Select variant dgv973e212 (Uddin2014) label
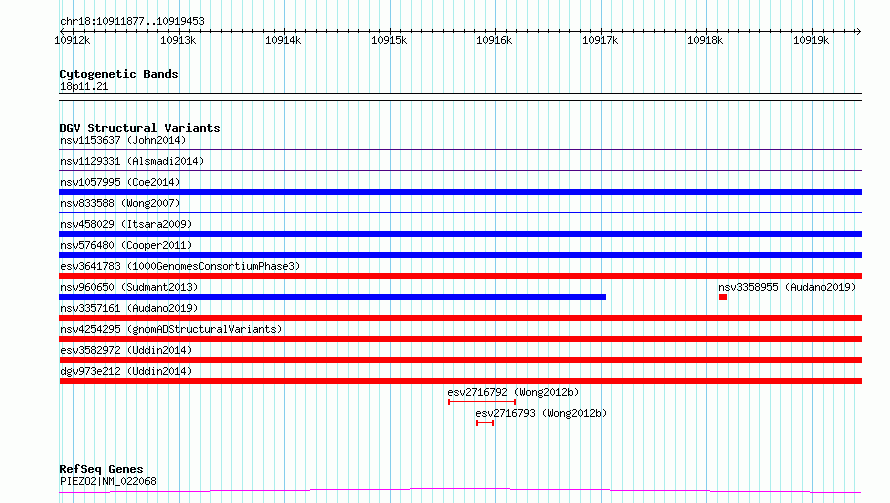 [x=126, y=371]
